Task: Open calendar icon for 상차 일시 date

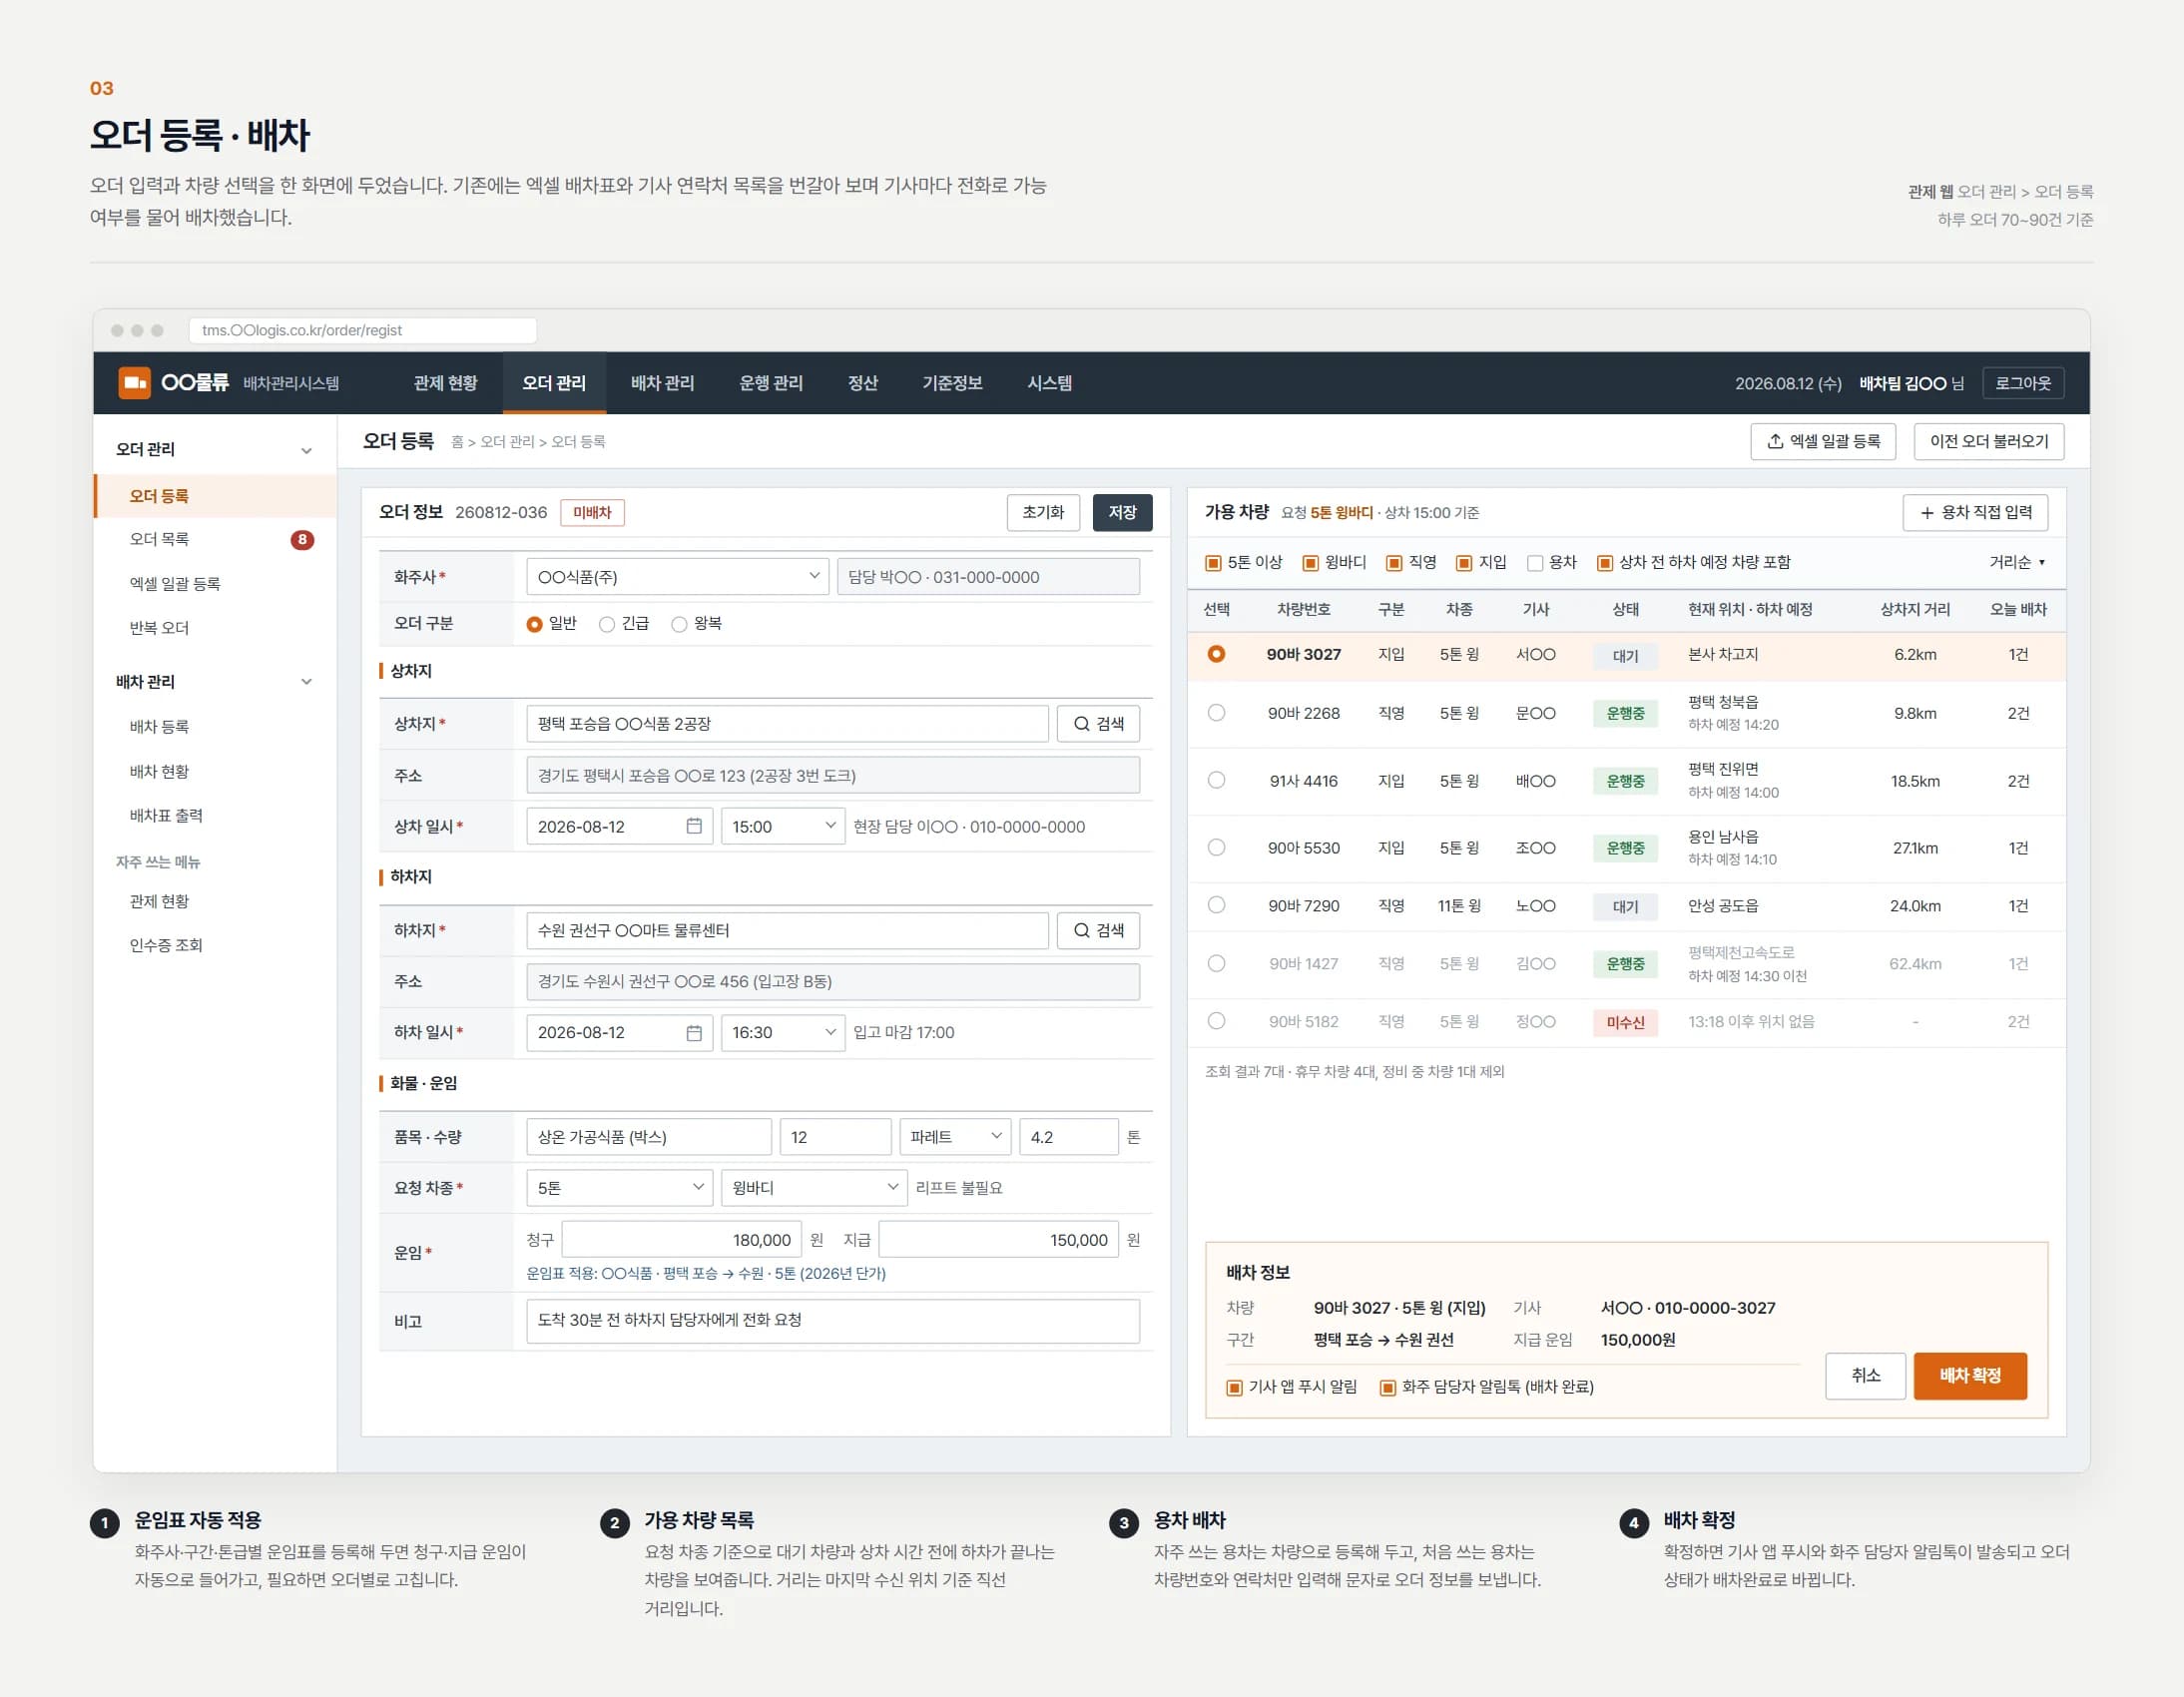Action: [x=694, y=826]
